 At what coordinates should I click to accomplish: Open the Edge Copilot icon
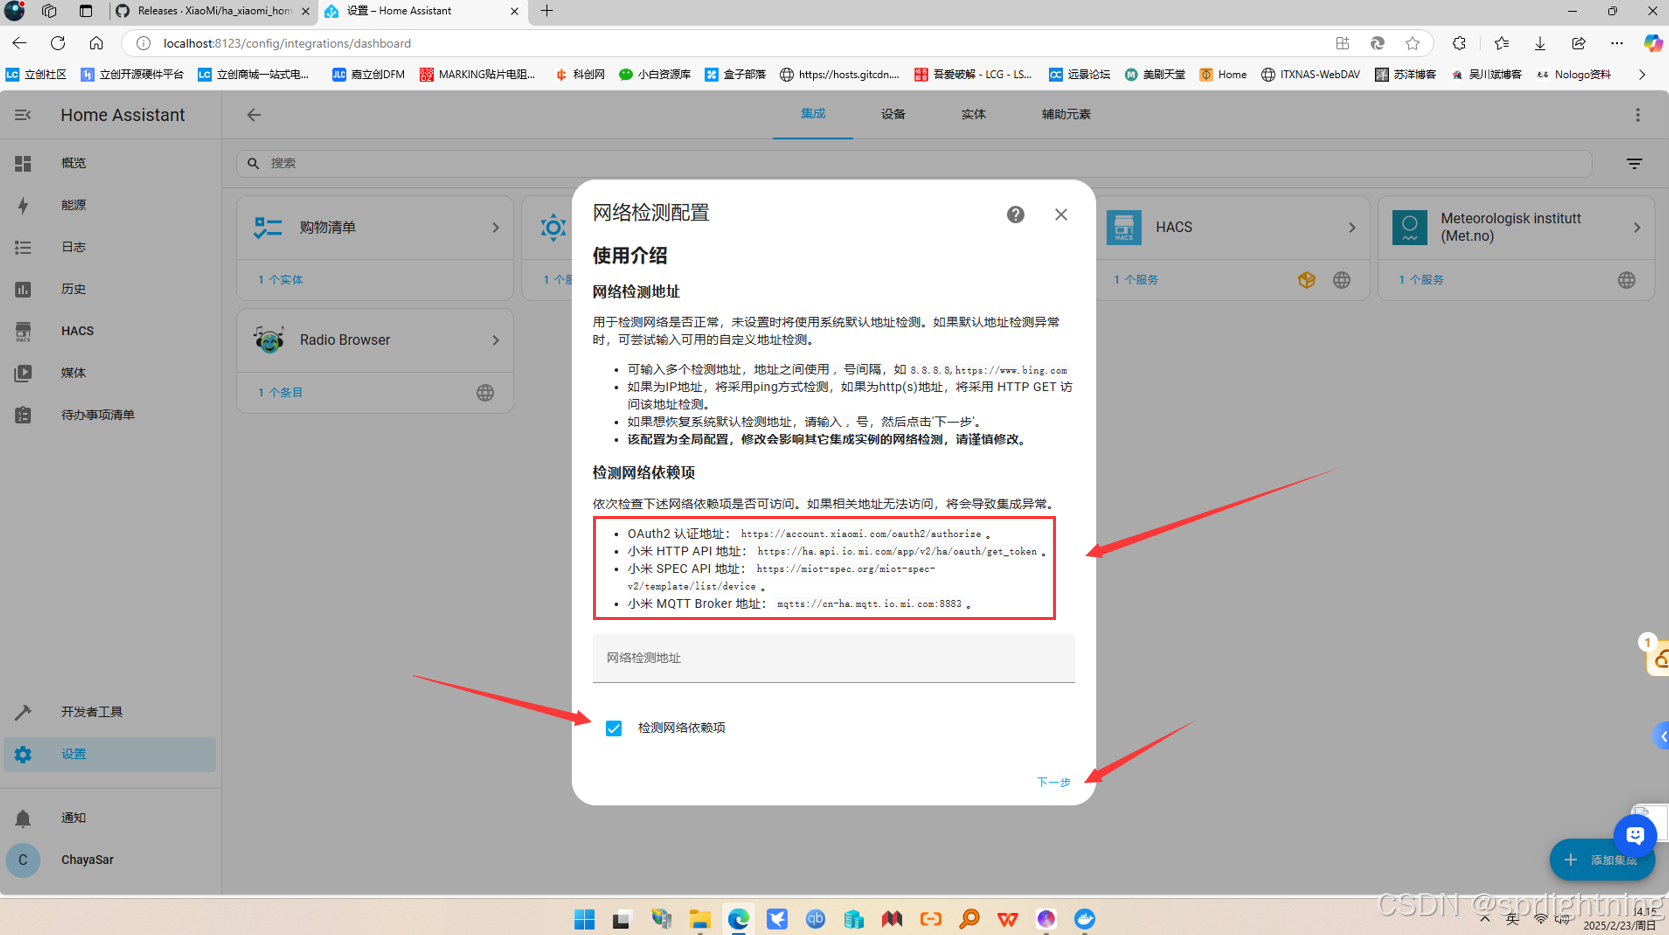(x=1653, y=43)
